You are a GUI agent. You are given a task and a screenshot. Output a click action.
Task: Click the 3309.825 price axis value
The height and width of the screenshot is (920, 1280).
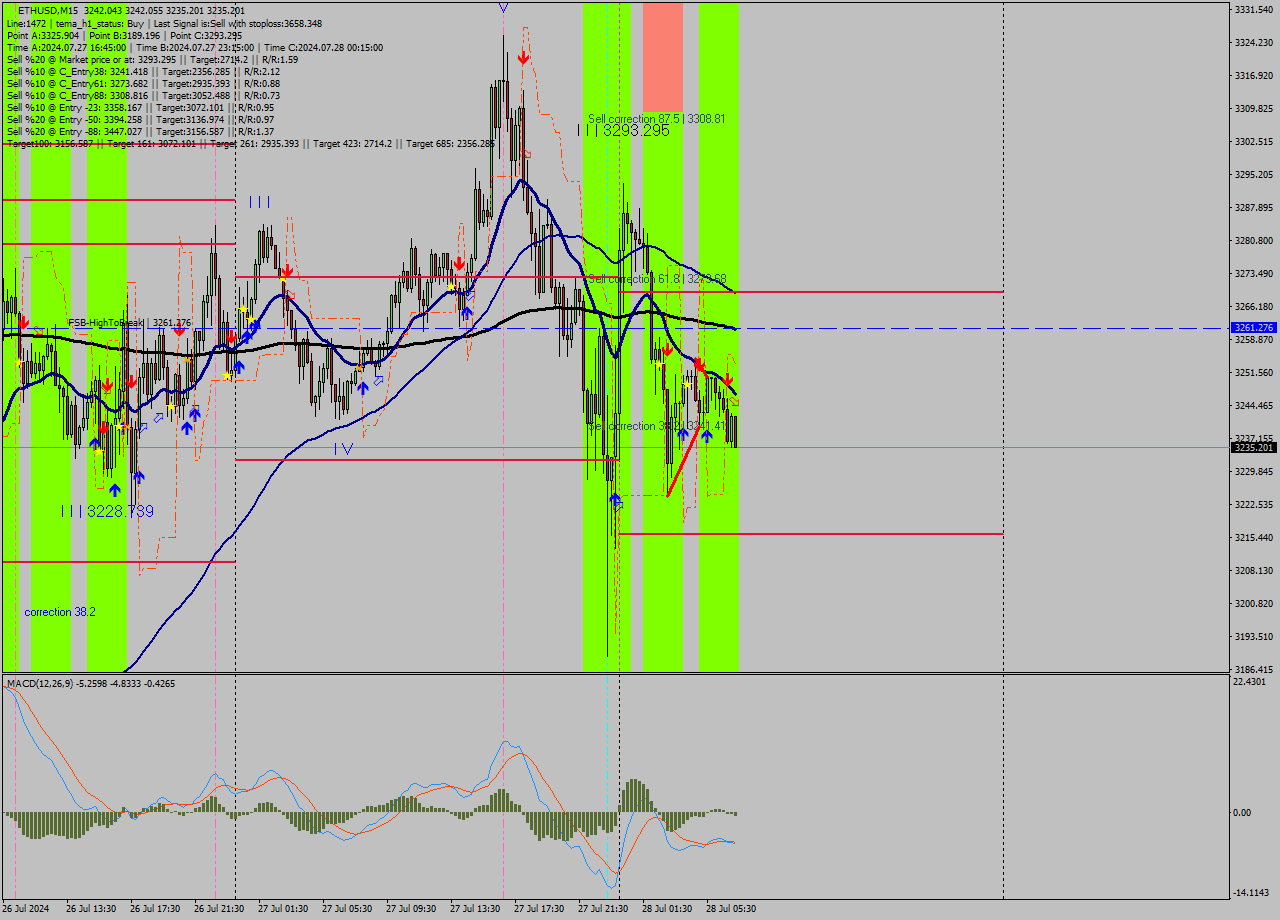click(x=1253, y=108)
